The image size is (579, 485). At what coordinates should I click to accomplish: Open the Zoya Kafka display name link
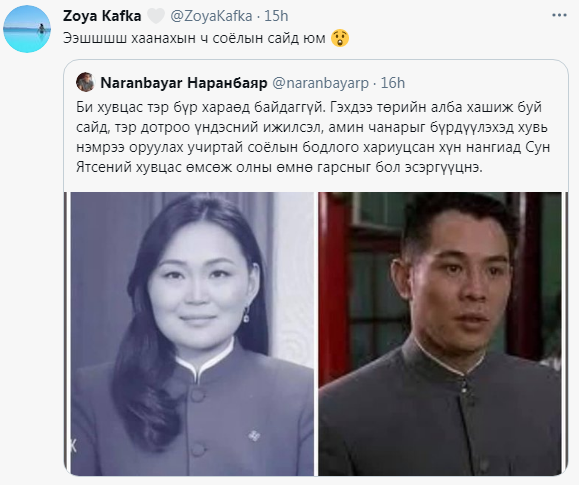102,16
